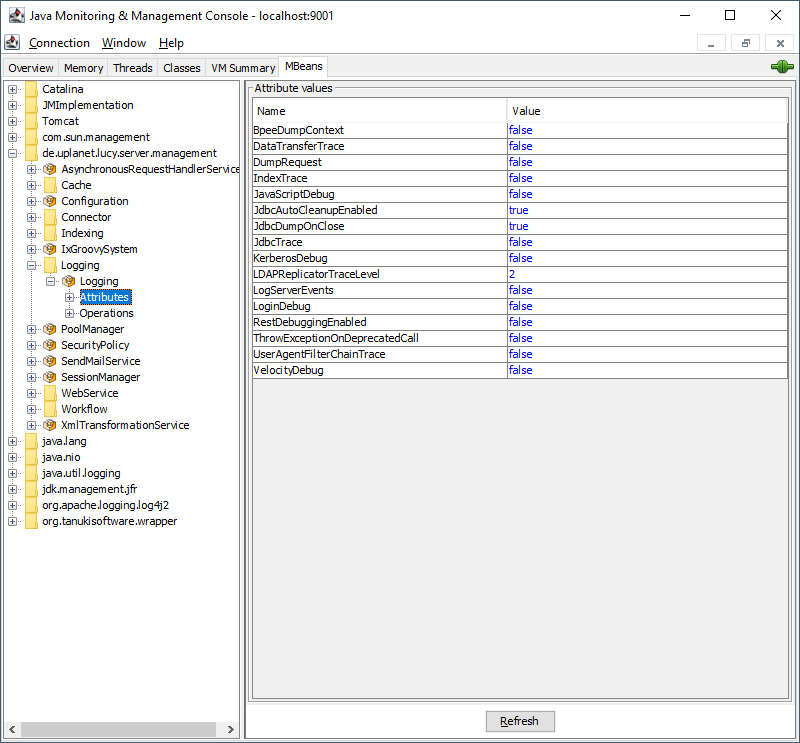Click the PoolManager bean icon

(50, 329)
